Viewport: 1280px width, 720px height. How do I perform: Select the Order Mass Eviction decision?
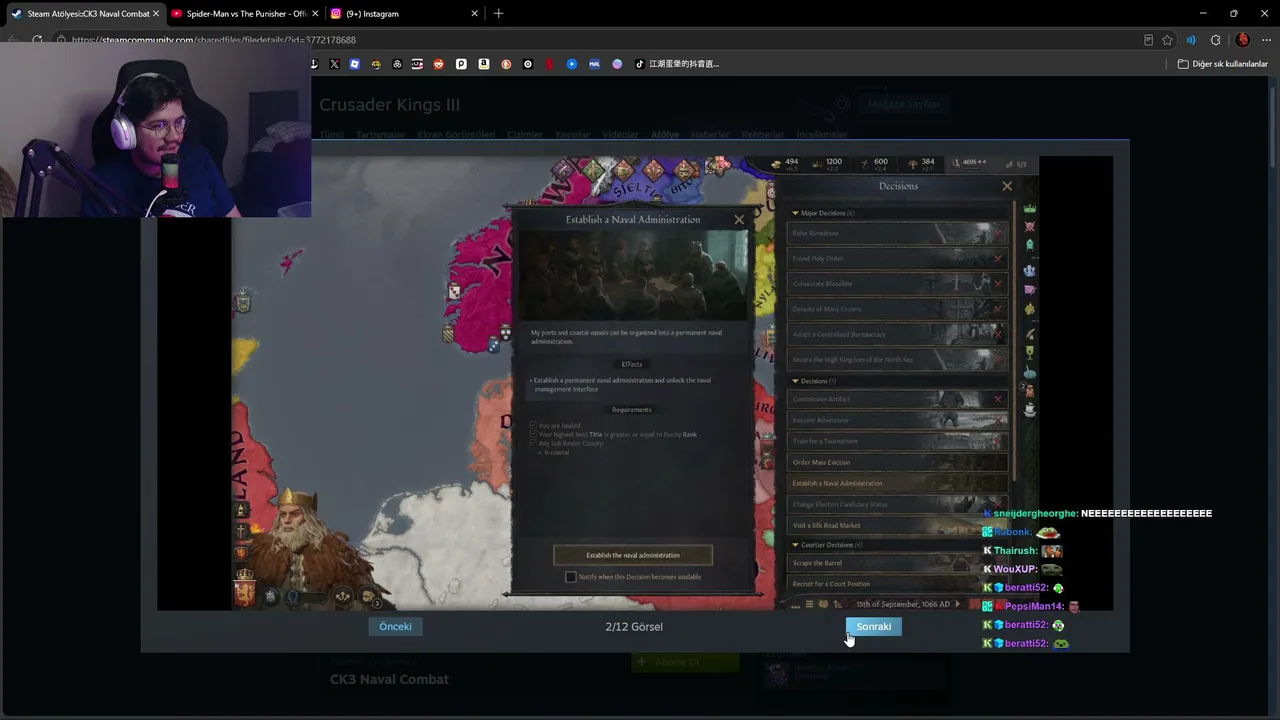(x=898, y=462)
